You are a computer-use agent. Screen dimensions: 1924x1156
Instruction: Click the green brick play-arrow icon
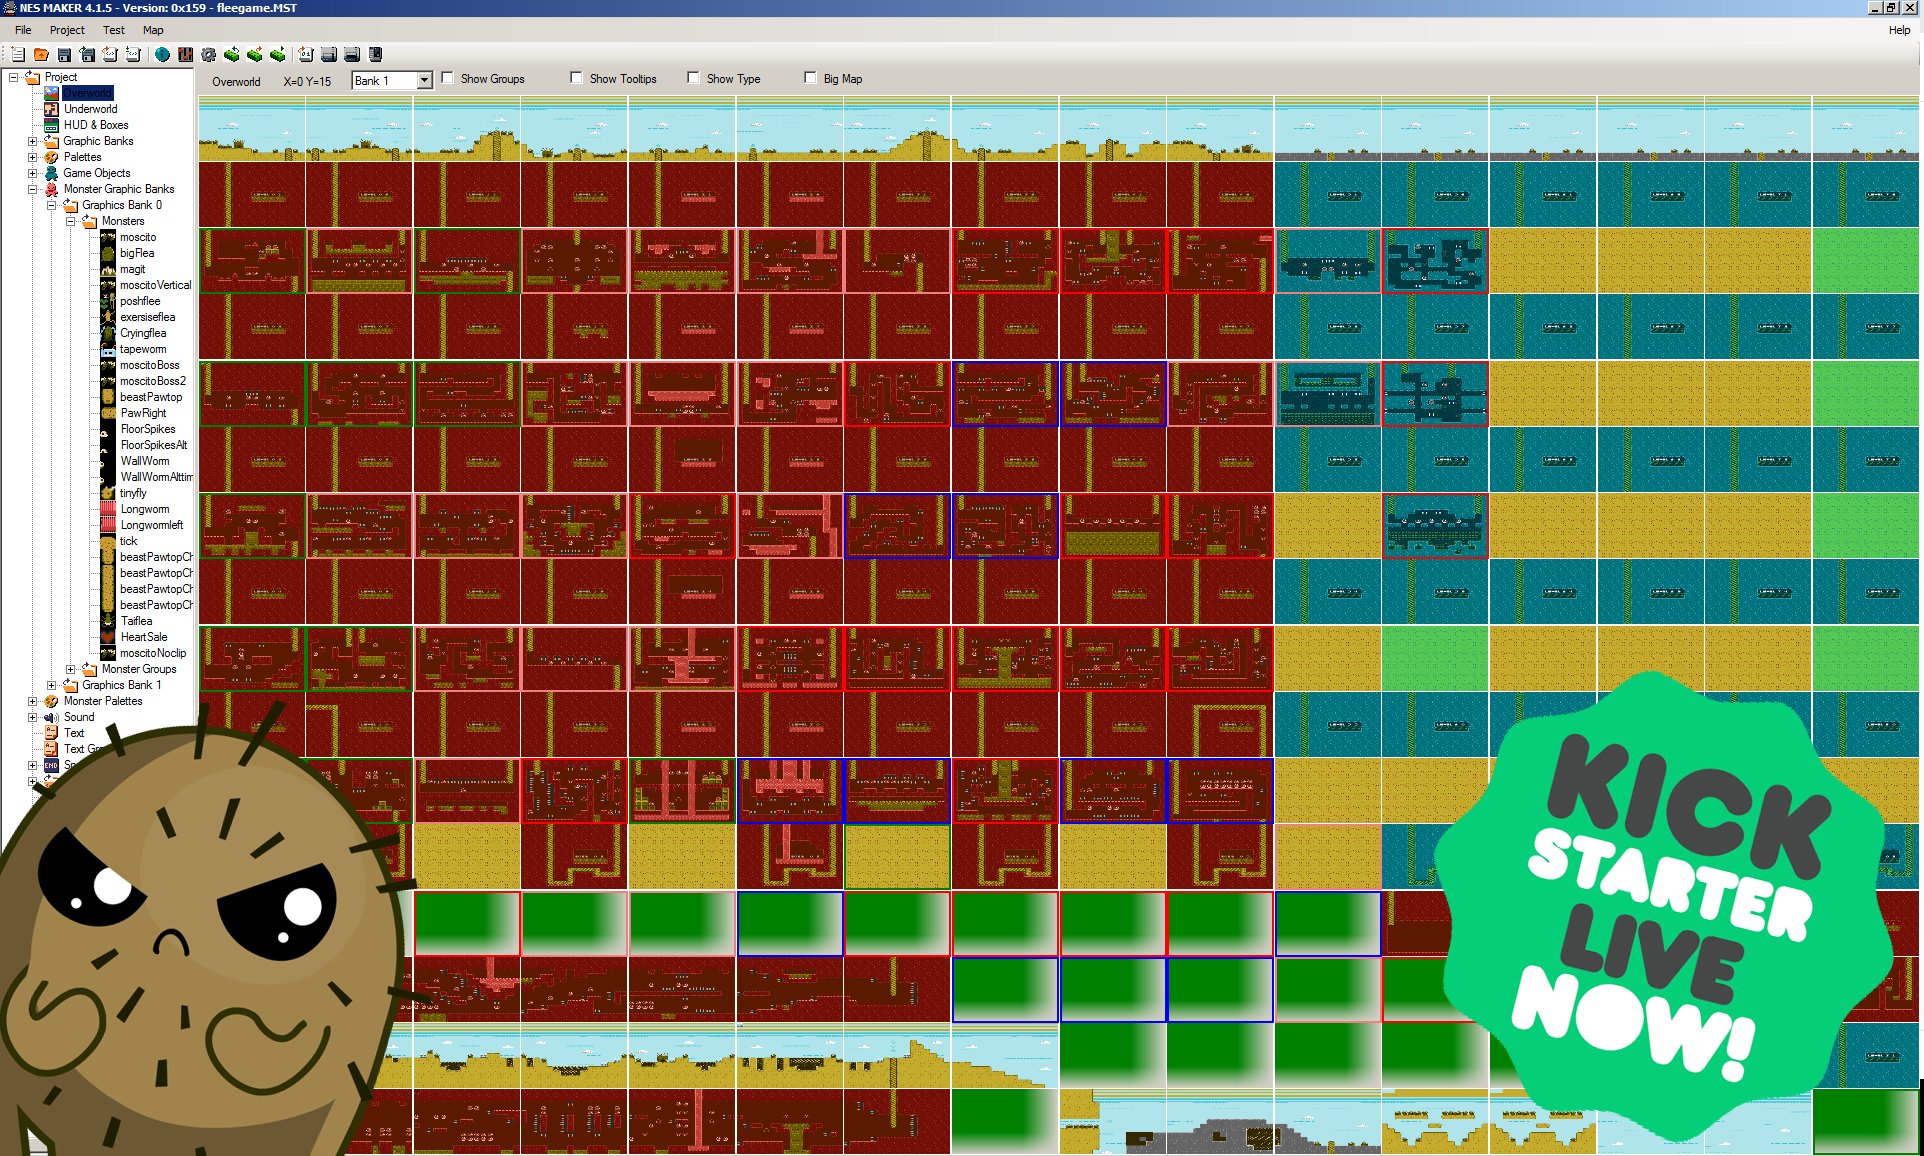pyautogui.click(x=277, y=55)
